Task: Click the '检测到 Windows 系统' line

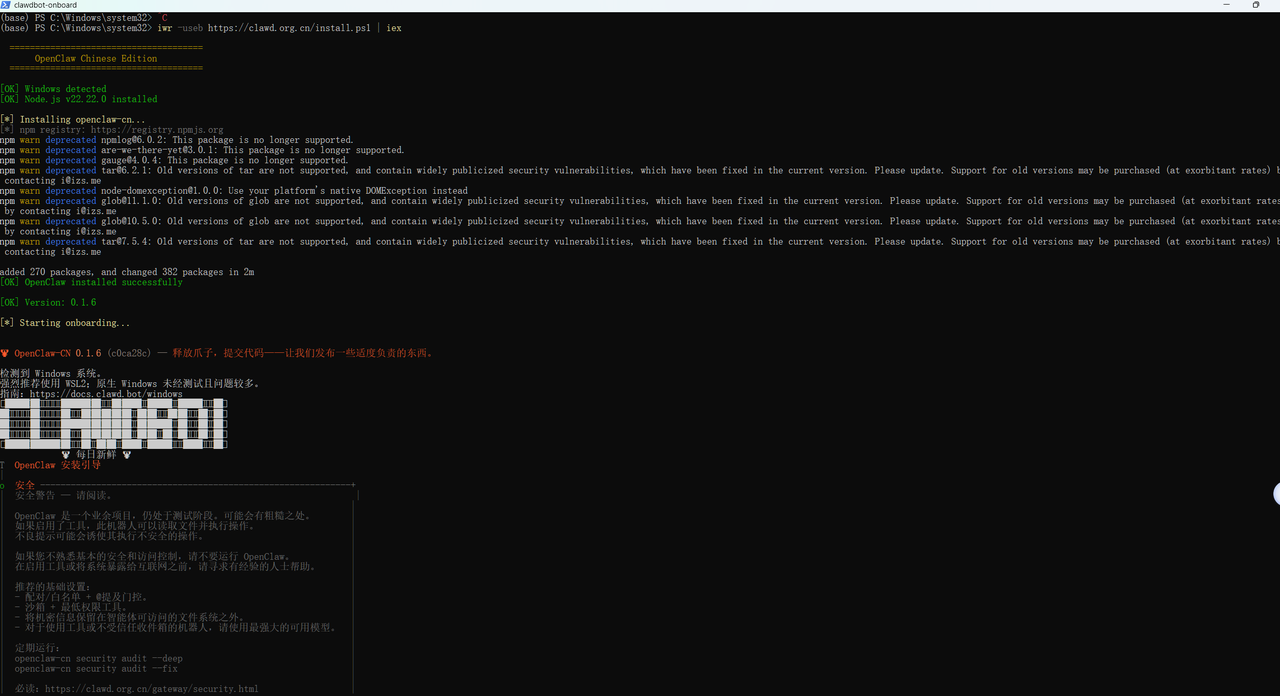Action: (x=51, y=374)
